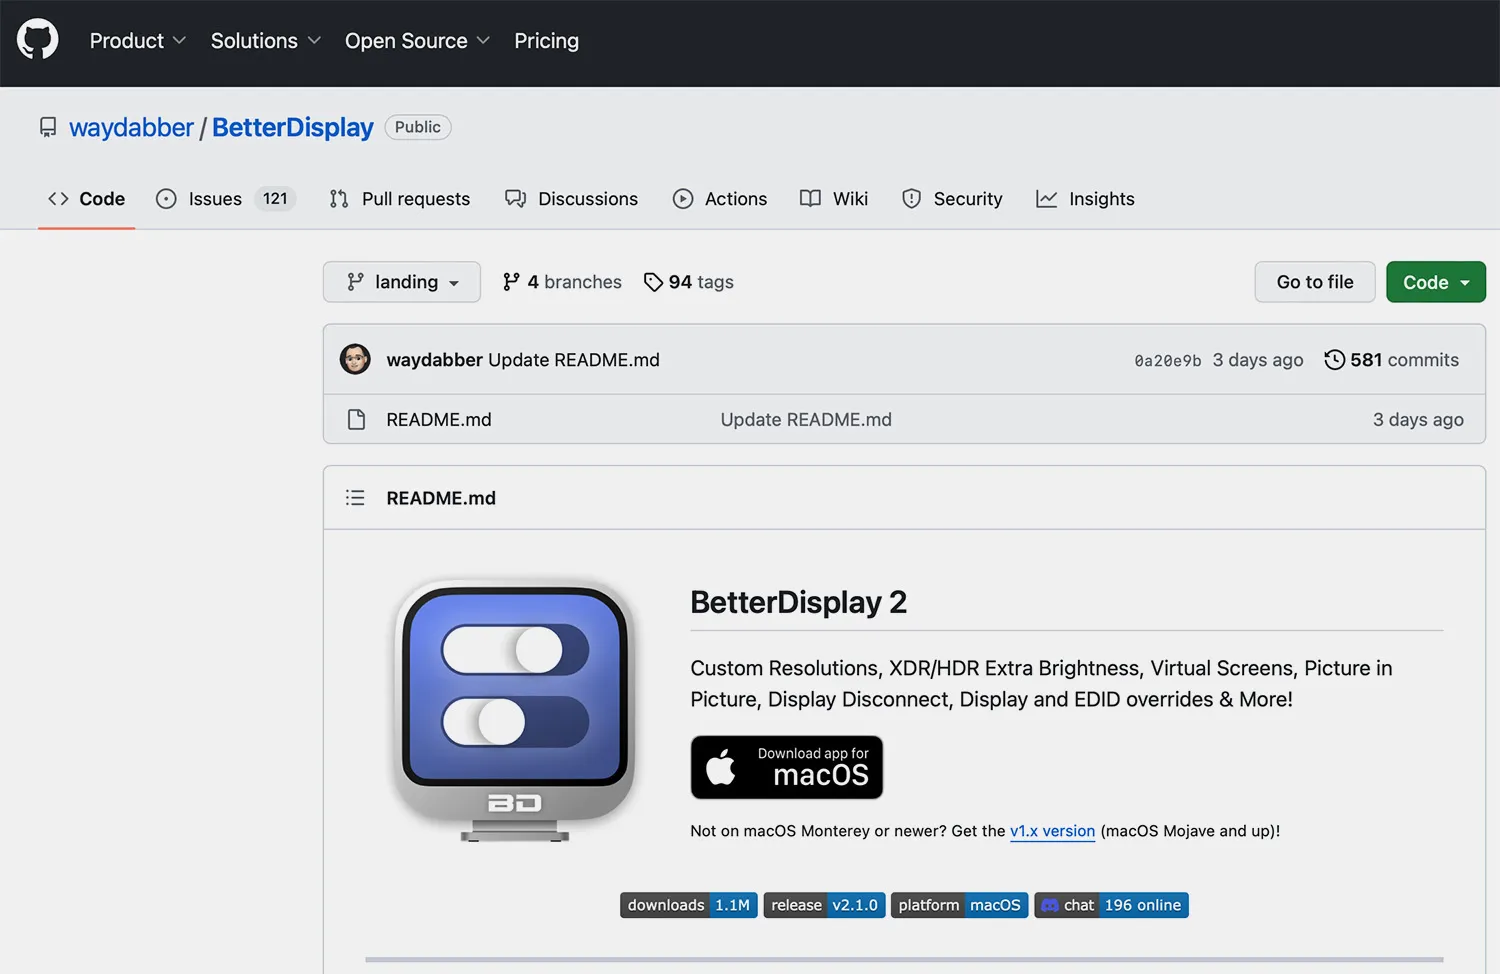
Task: Open the README.md file in file list
Action: coord(439,420)
